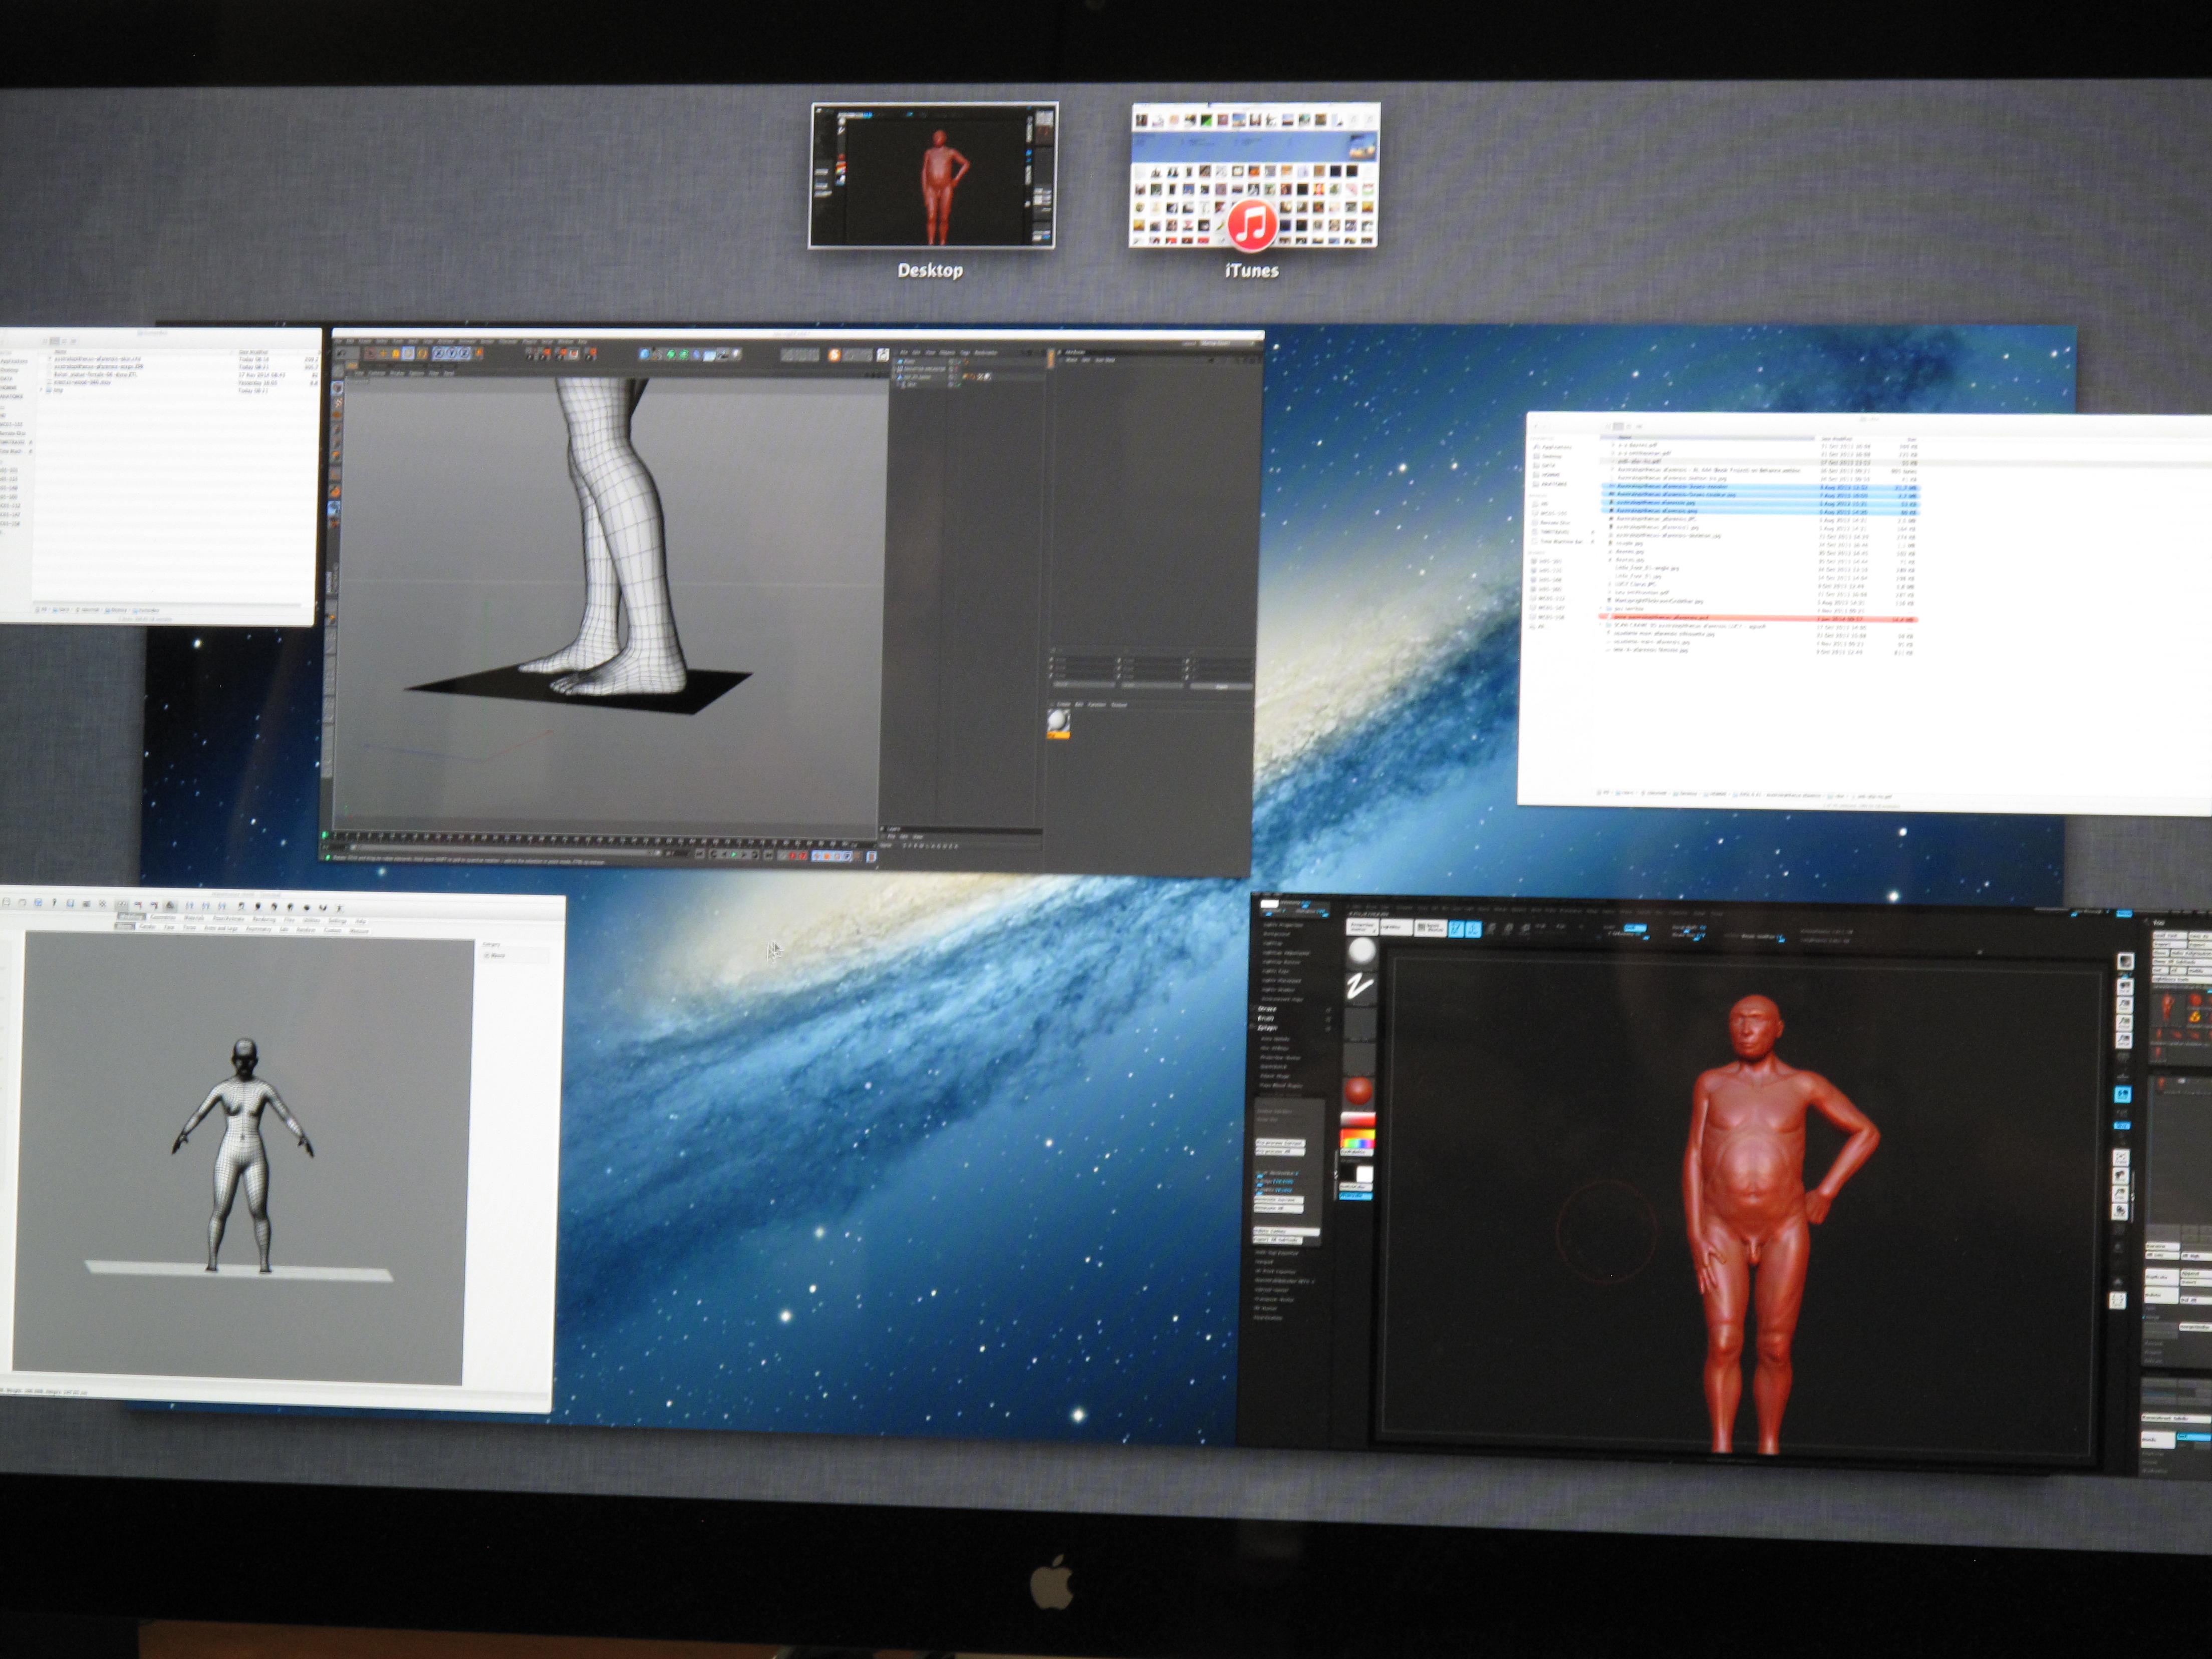Screen dimensions: 2212x1659
Task: Select the white secondary color swatch in ZBrush
Action: coord(1365,1174)
